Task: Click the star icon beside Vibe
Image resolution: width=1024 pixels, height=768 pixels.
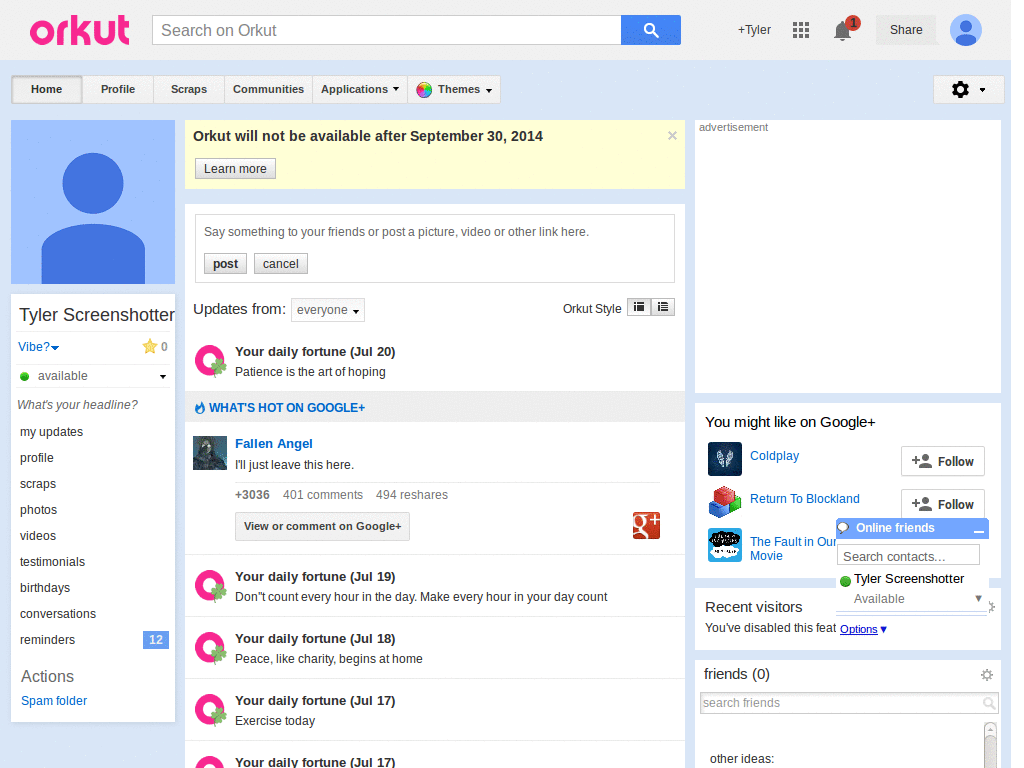Action: click(150, 346)
